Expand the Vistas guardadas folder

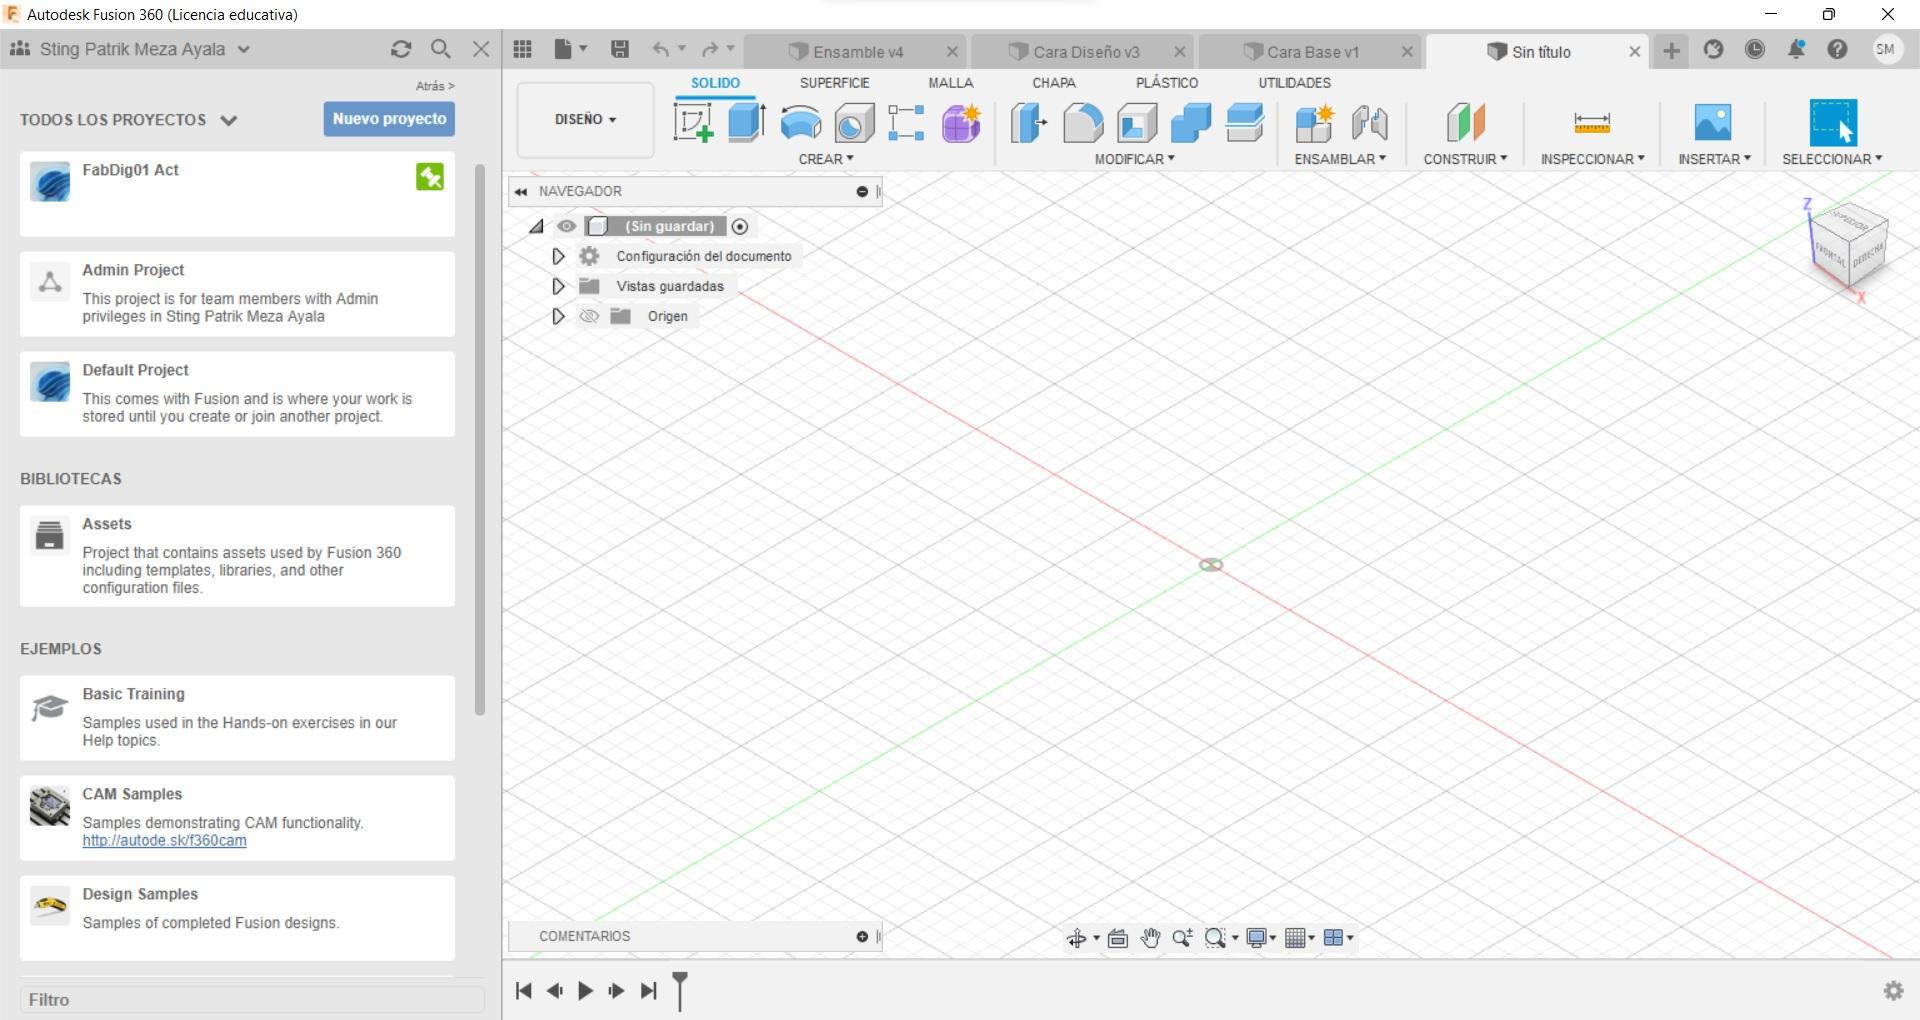pyautogui.click(x=558, y=286)
